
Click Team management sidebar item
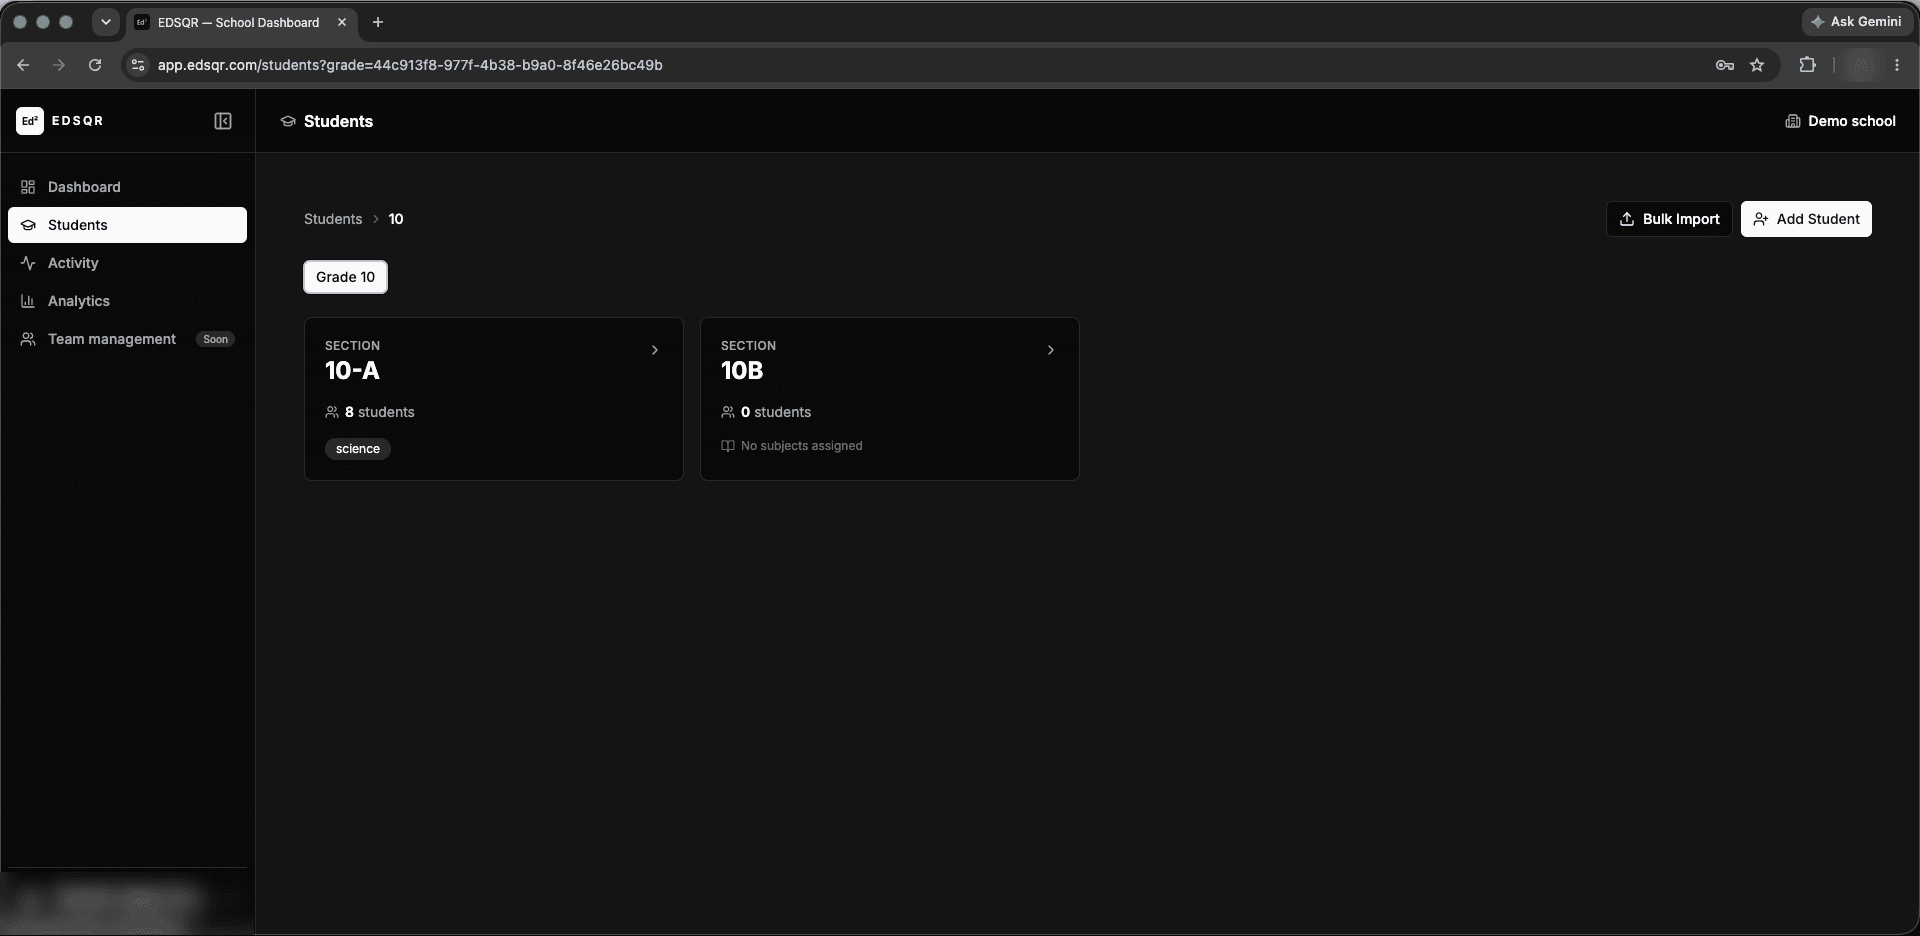coord(127,339)
